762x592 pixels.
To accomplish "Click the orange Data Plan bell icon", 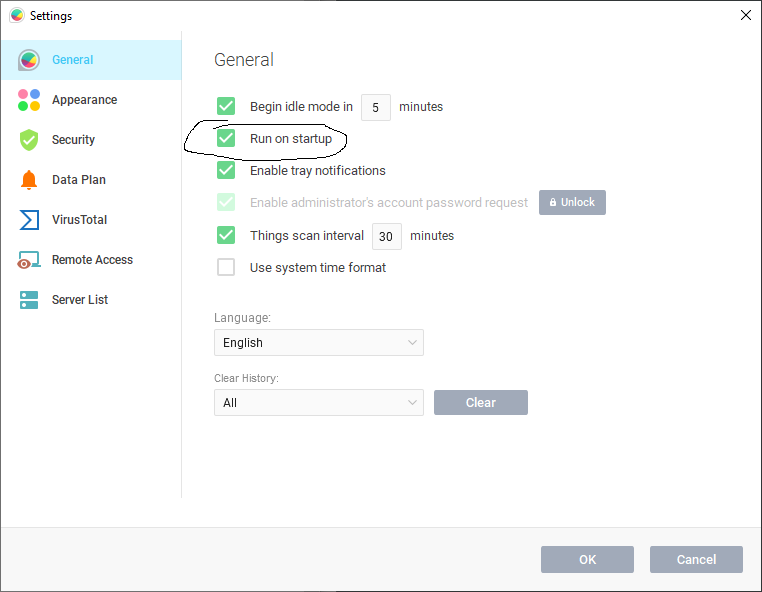I will [x=29, y=180].
